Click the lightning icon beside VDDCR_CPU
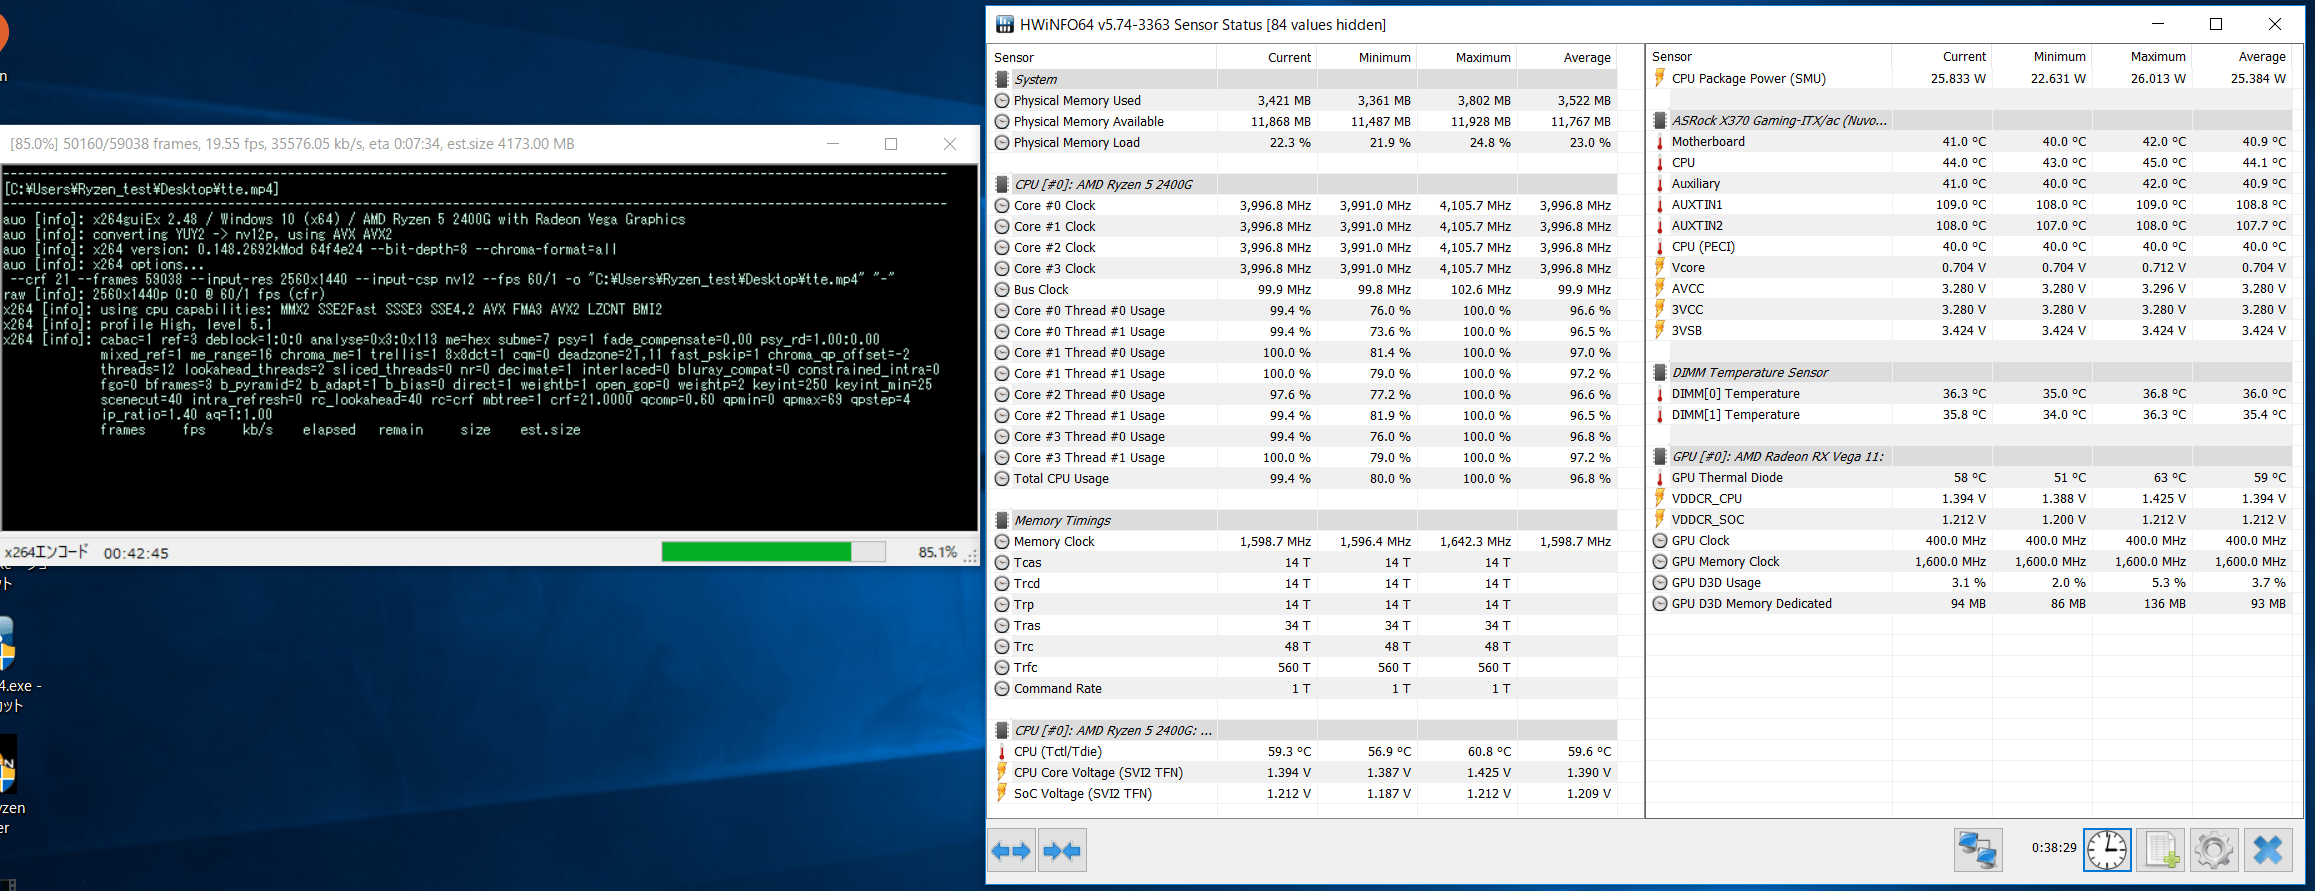Image resolution: width=2315 pixels, height=891 pixels. pos(1660,498)
